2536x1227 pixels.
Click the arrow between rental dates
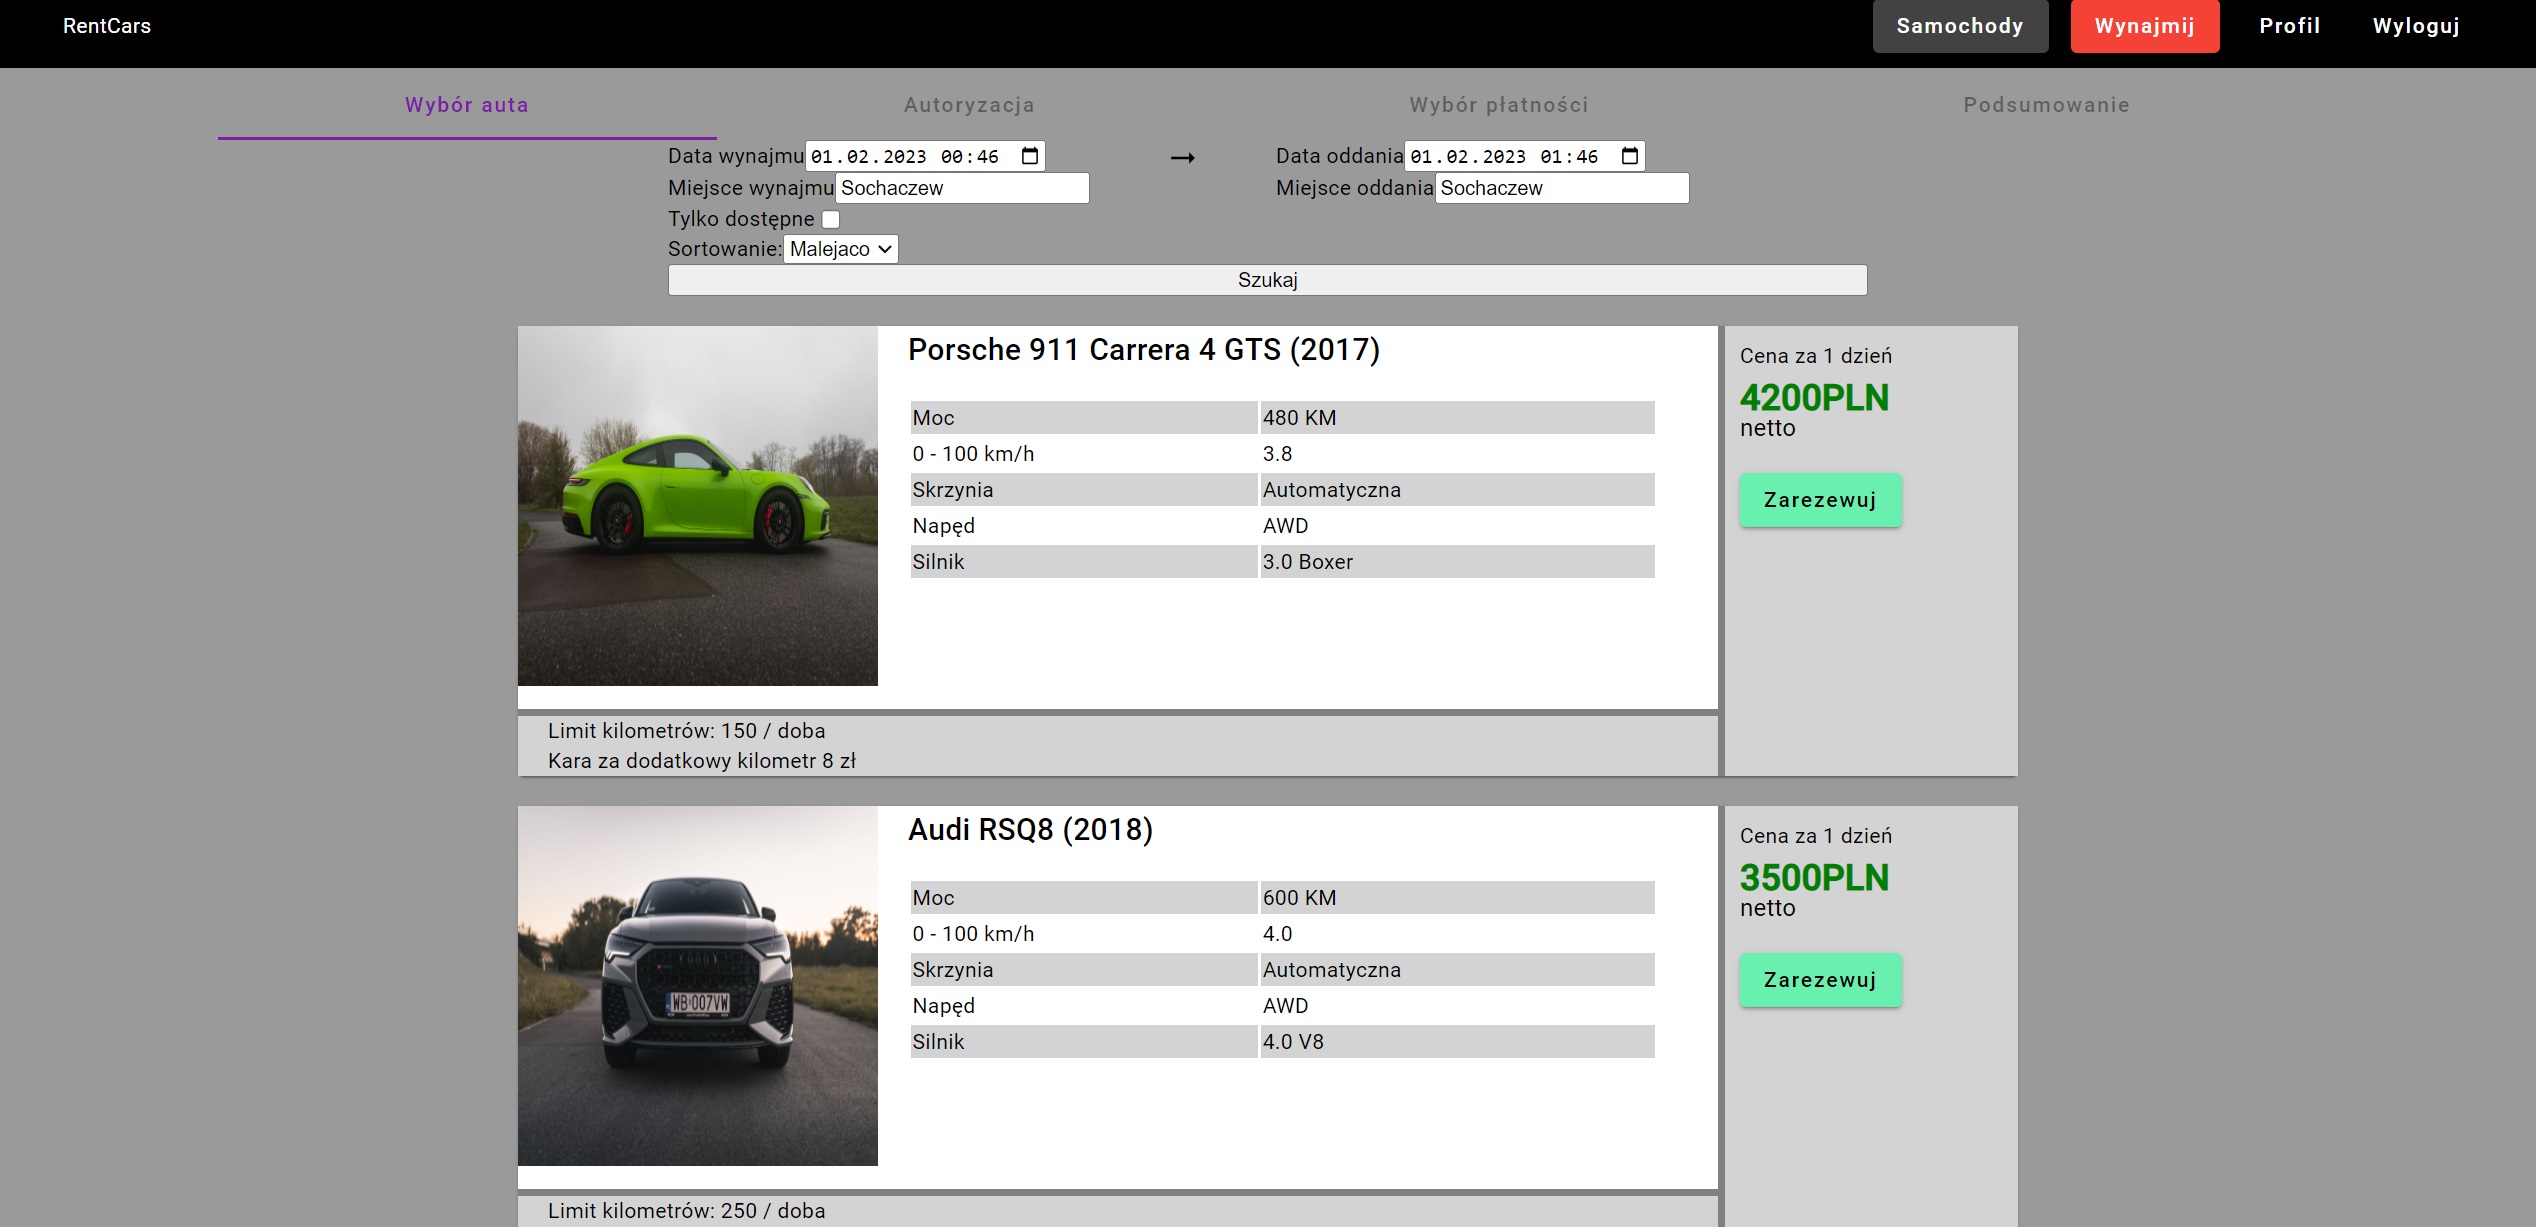click(x=1182, y=158)
